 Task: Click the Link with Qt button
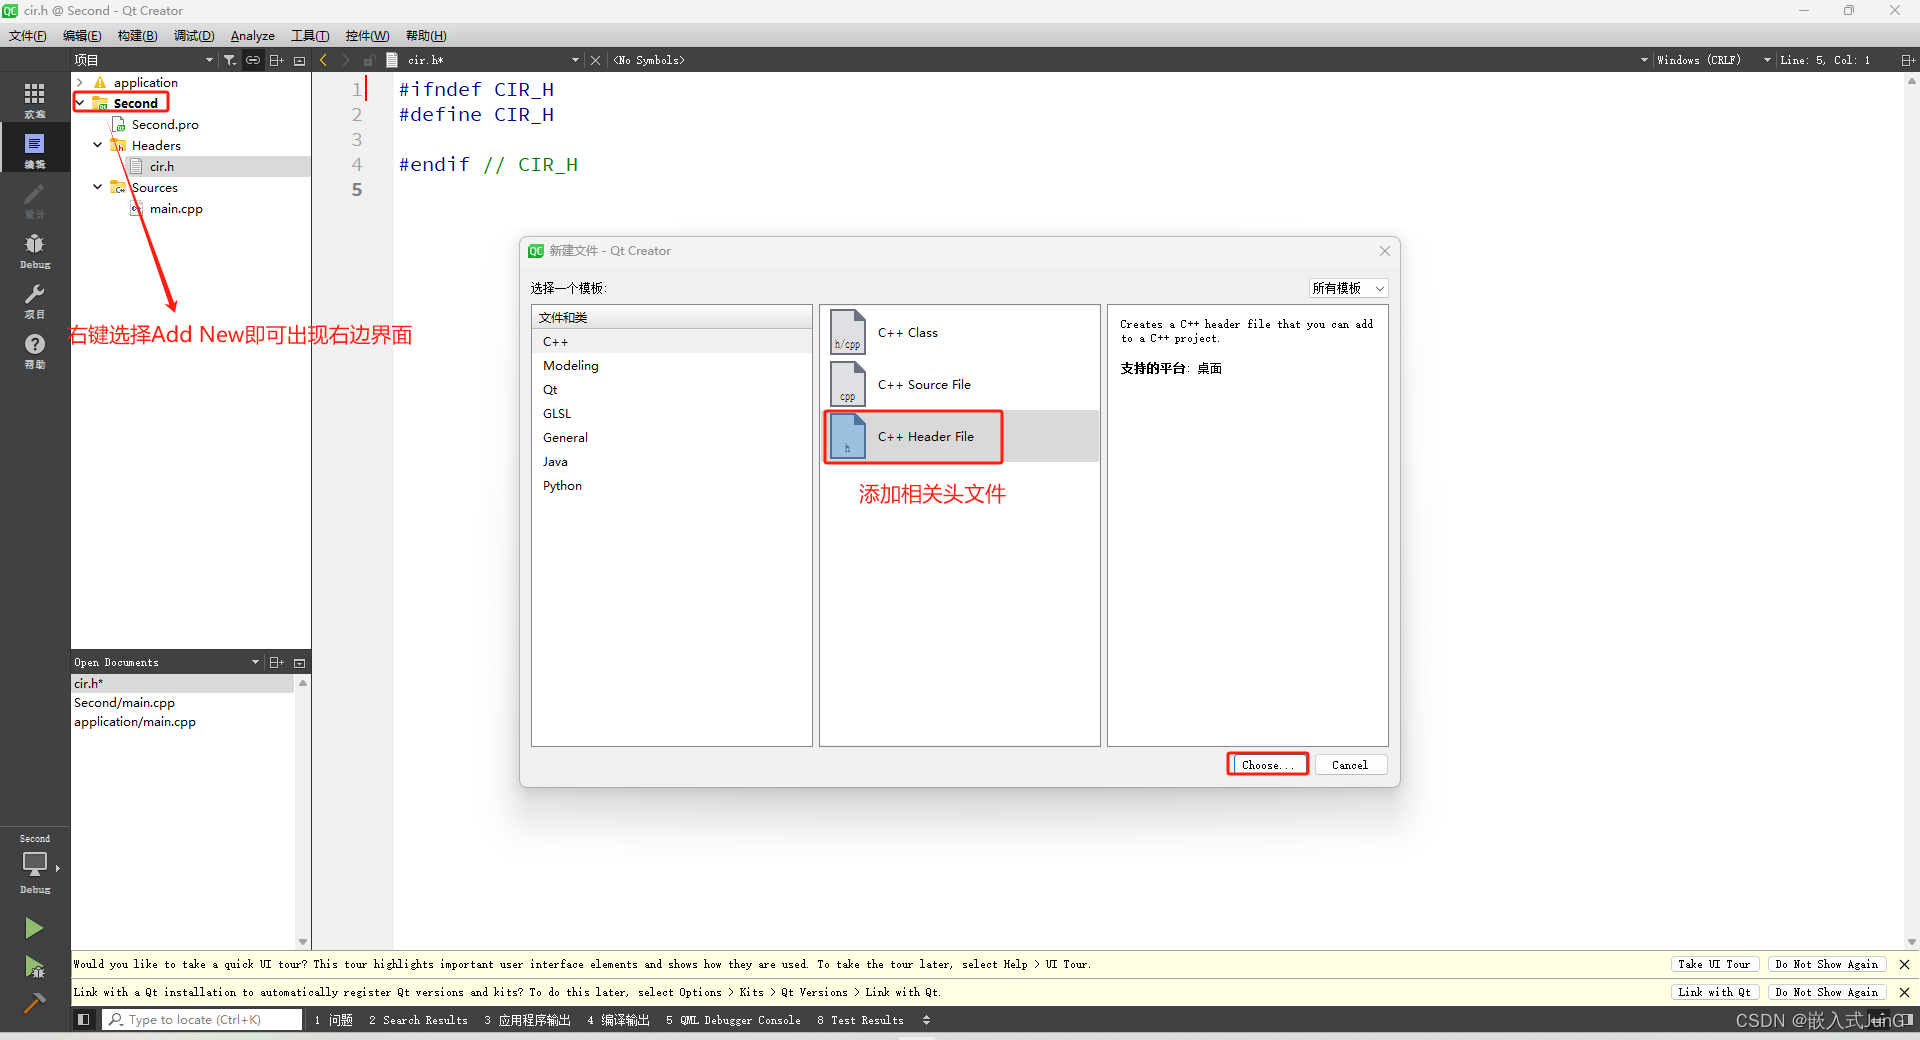tap(1714, 992)
